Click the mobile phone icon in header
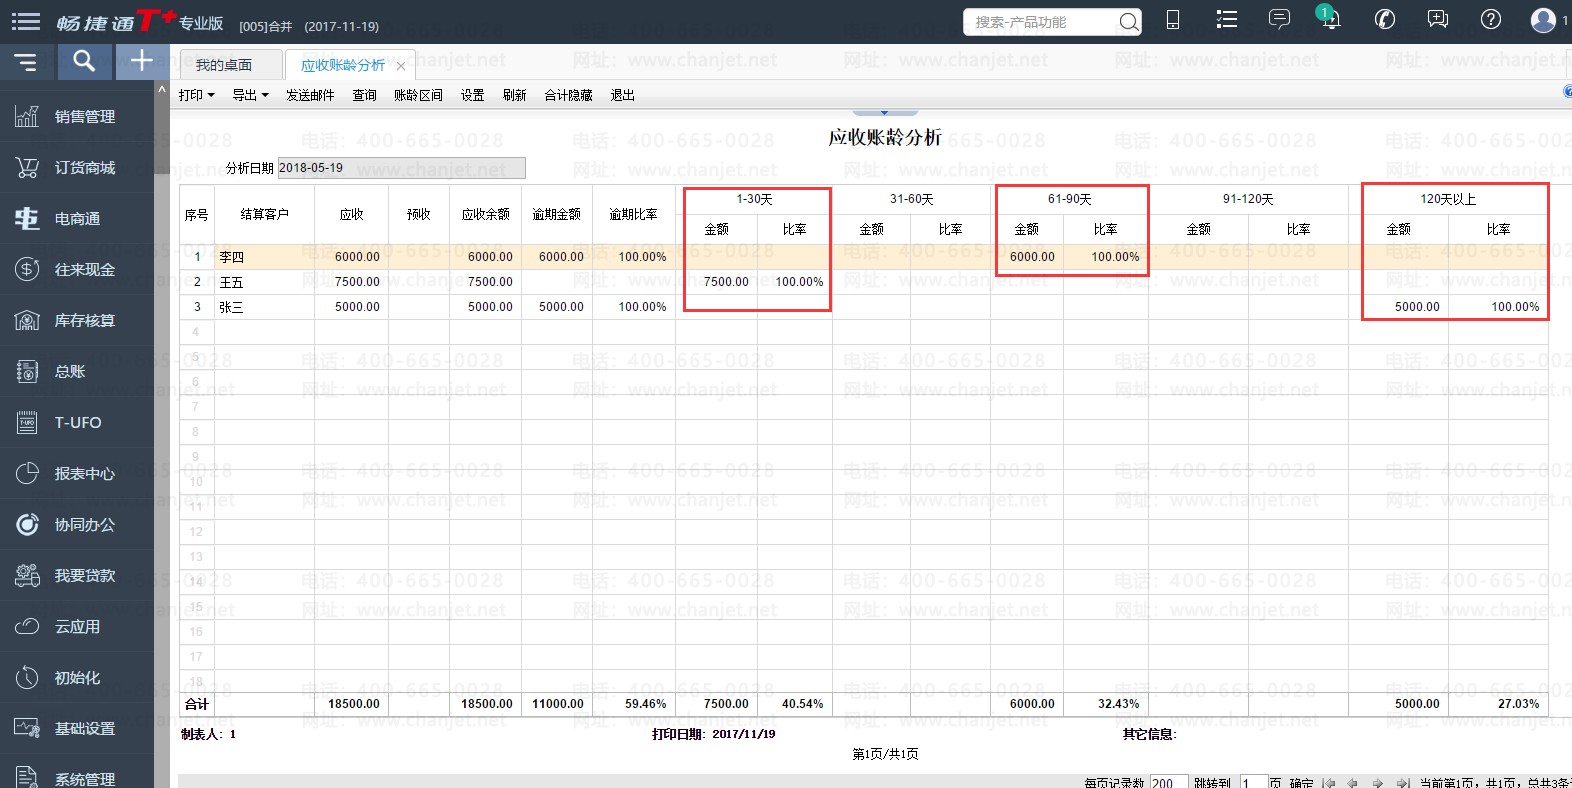Screen dimensions: 1572x788 [1173, 20]
